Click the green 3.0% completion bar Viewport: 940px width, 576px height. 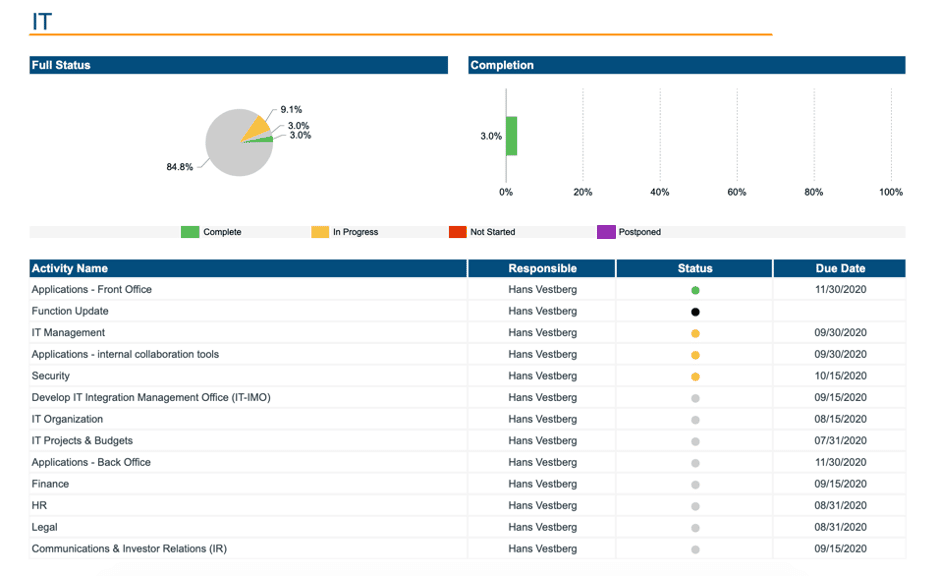point(511,136)
